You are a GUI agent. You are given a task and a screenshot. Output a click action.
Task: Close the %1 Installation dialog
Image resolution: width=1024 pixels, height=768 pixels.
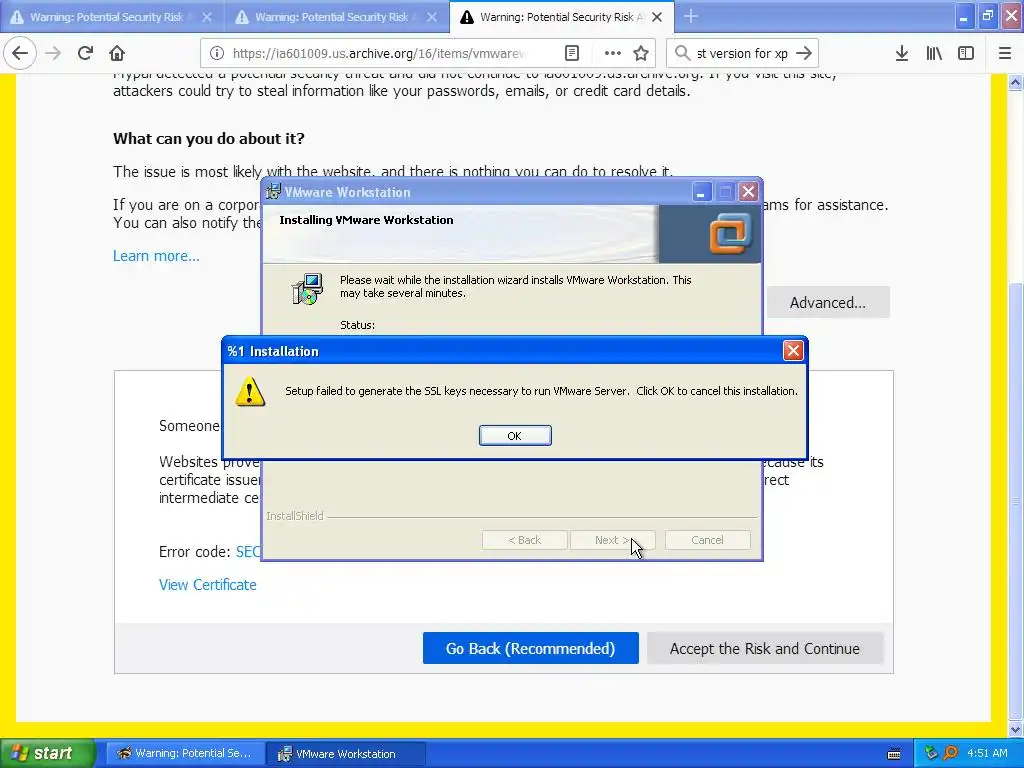(793, 351)
